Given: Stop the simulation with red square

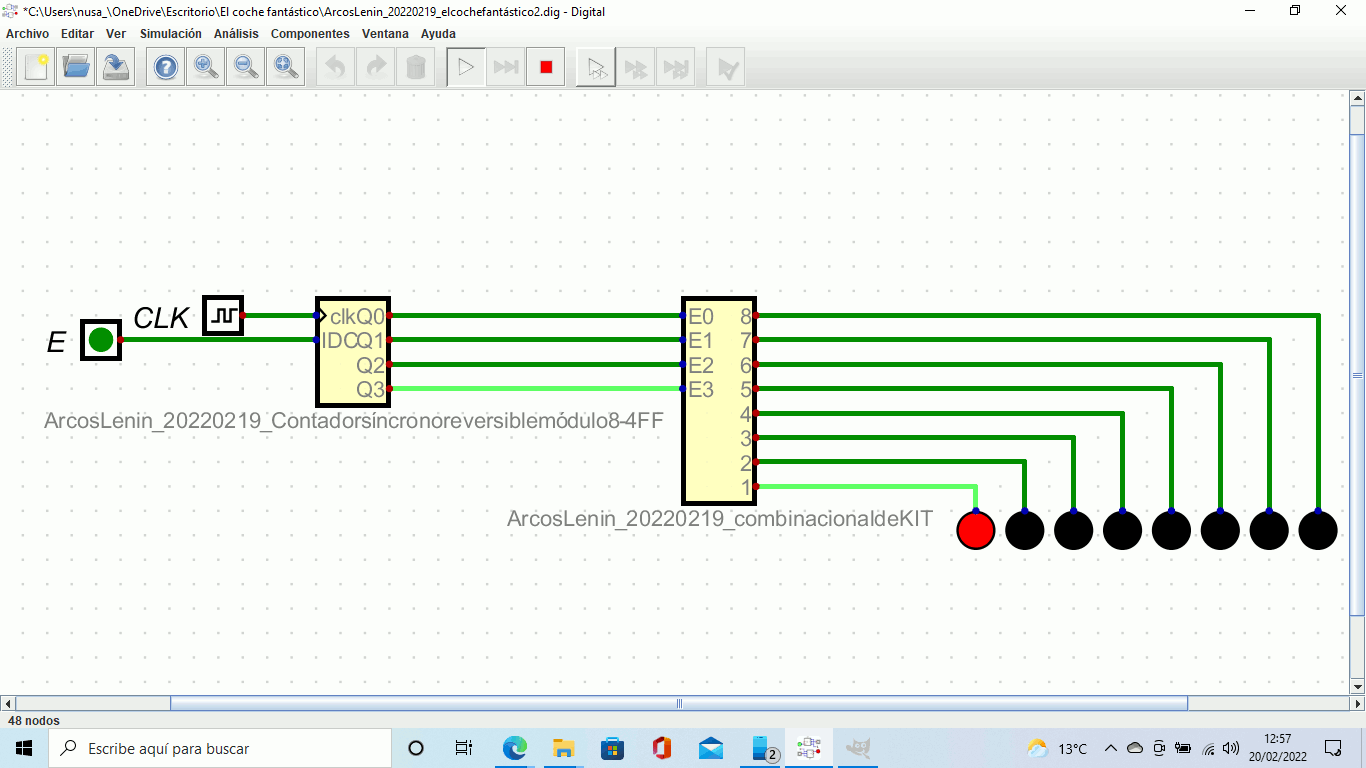Looking at the screenshot, I should (546, 68).
